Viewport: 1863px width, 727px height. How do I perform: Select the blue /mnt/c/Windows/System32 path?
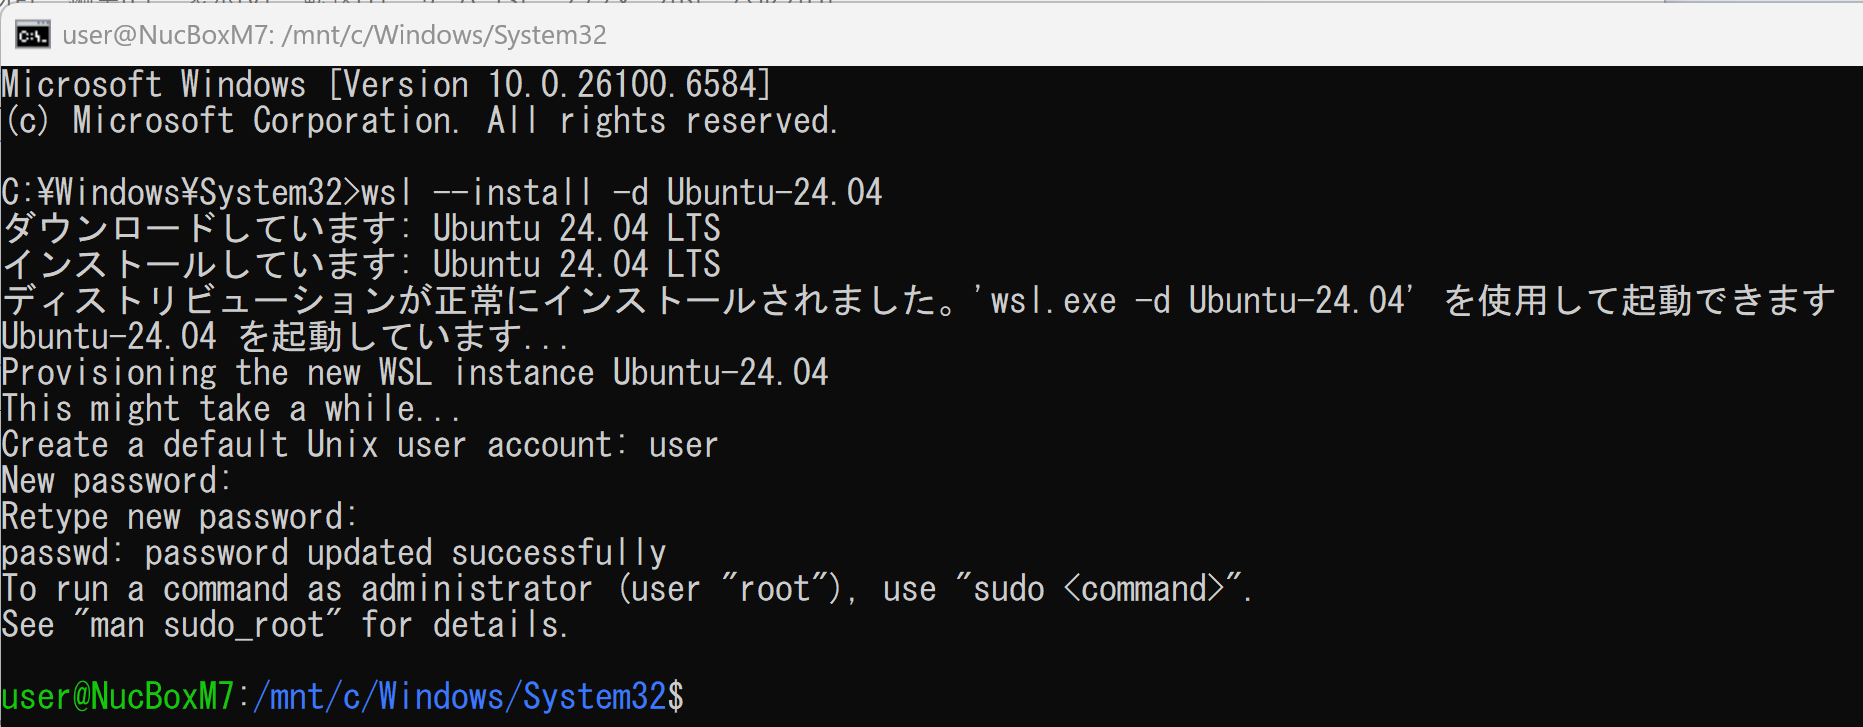point(460,696)
